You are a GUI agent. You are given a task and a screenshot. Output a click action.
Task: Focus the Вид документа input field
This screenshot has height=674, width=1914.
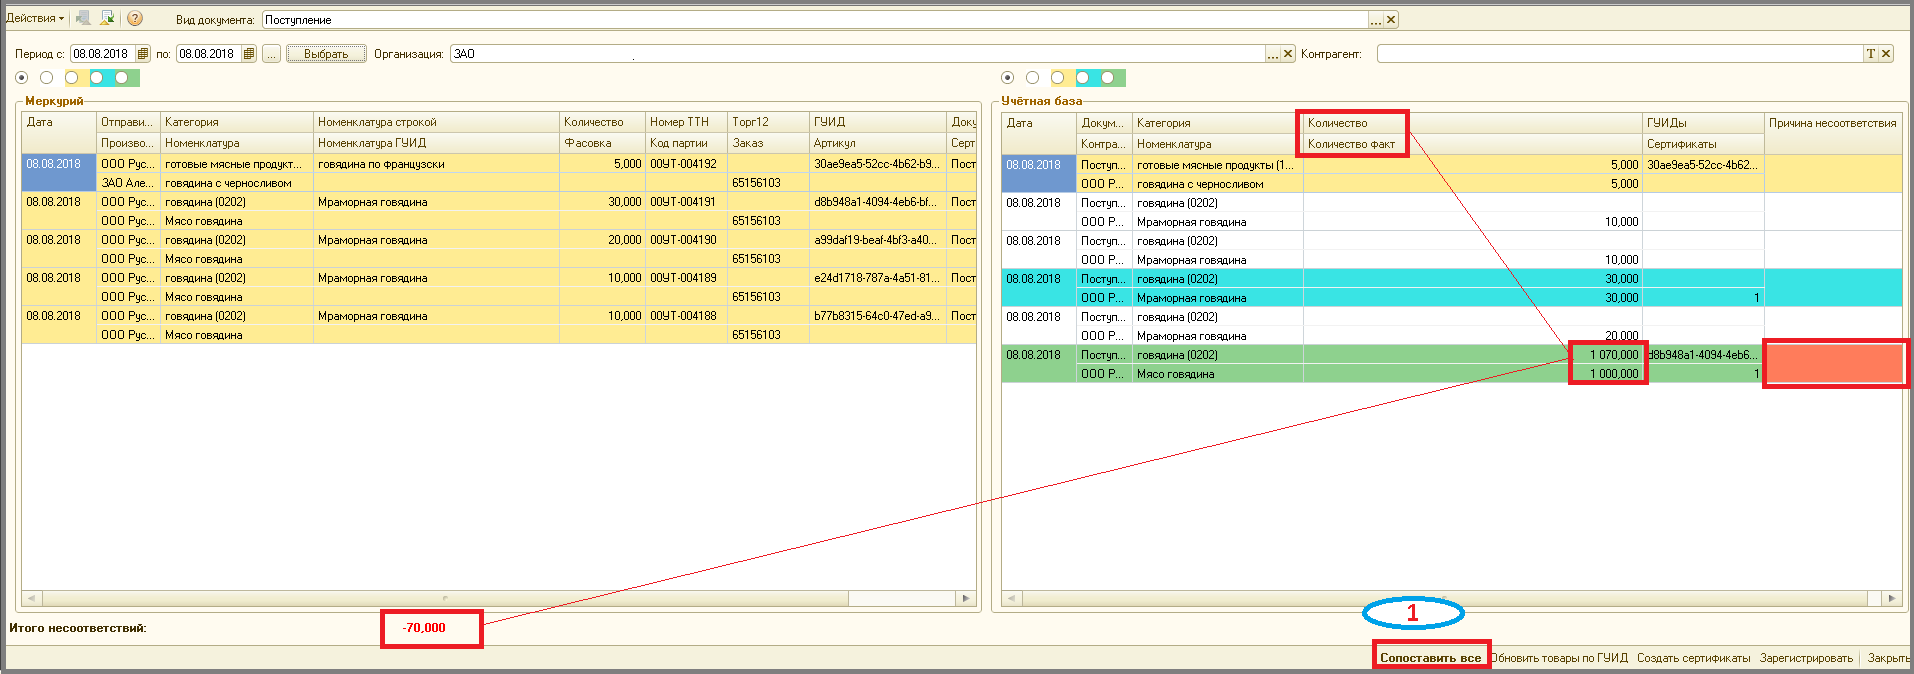point(815,20)
